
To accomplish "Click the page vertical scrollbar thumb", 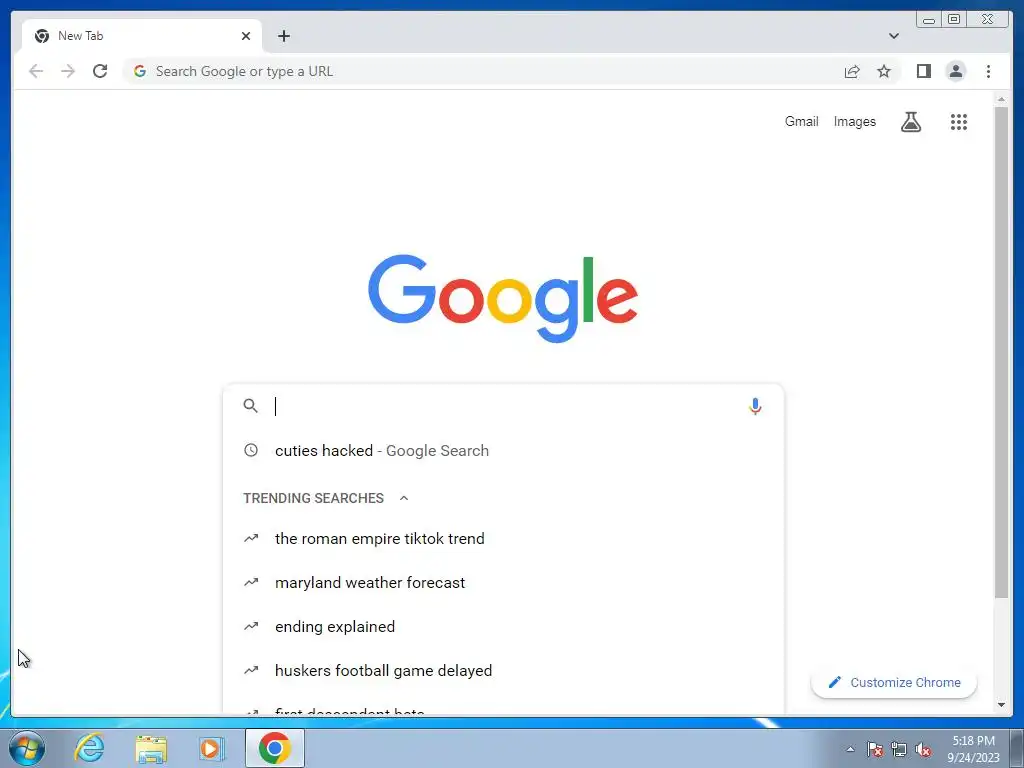I will click(1001, 351).
